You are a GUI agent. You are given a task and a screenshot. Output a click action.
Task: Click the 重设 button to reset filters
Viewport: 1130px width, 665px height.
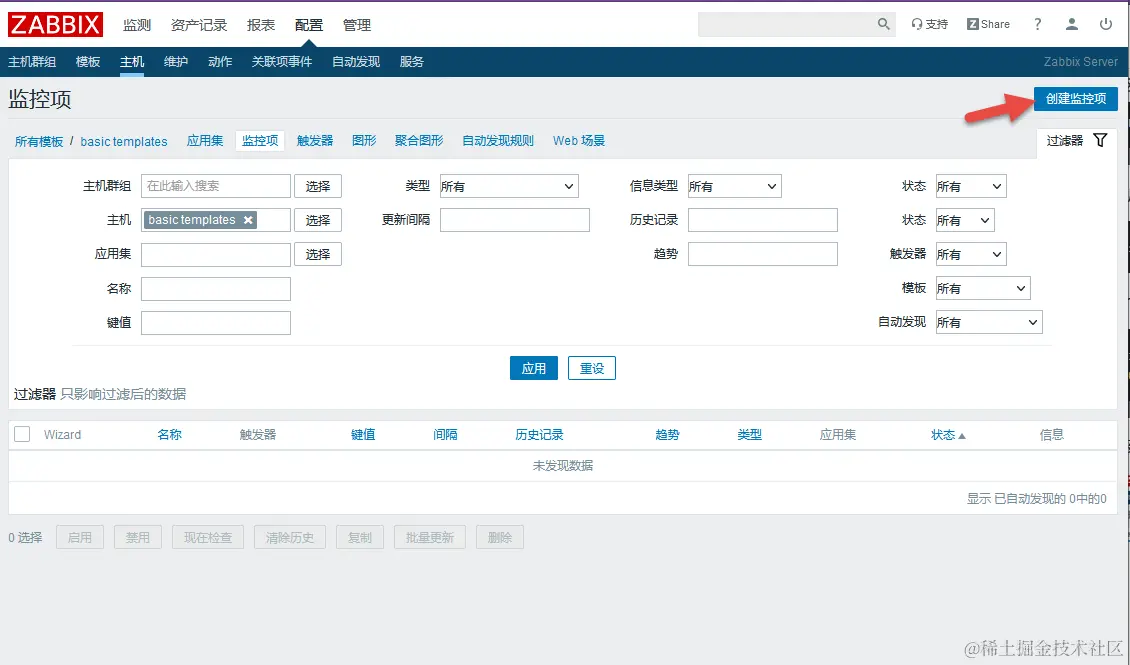592,368
